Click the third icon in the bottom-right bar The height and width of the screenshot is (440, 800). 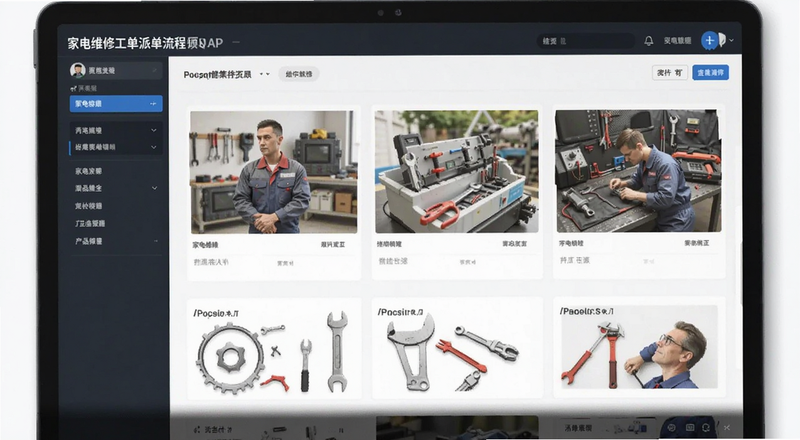(707, 428)
